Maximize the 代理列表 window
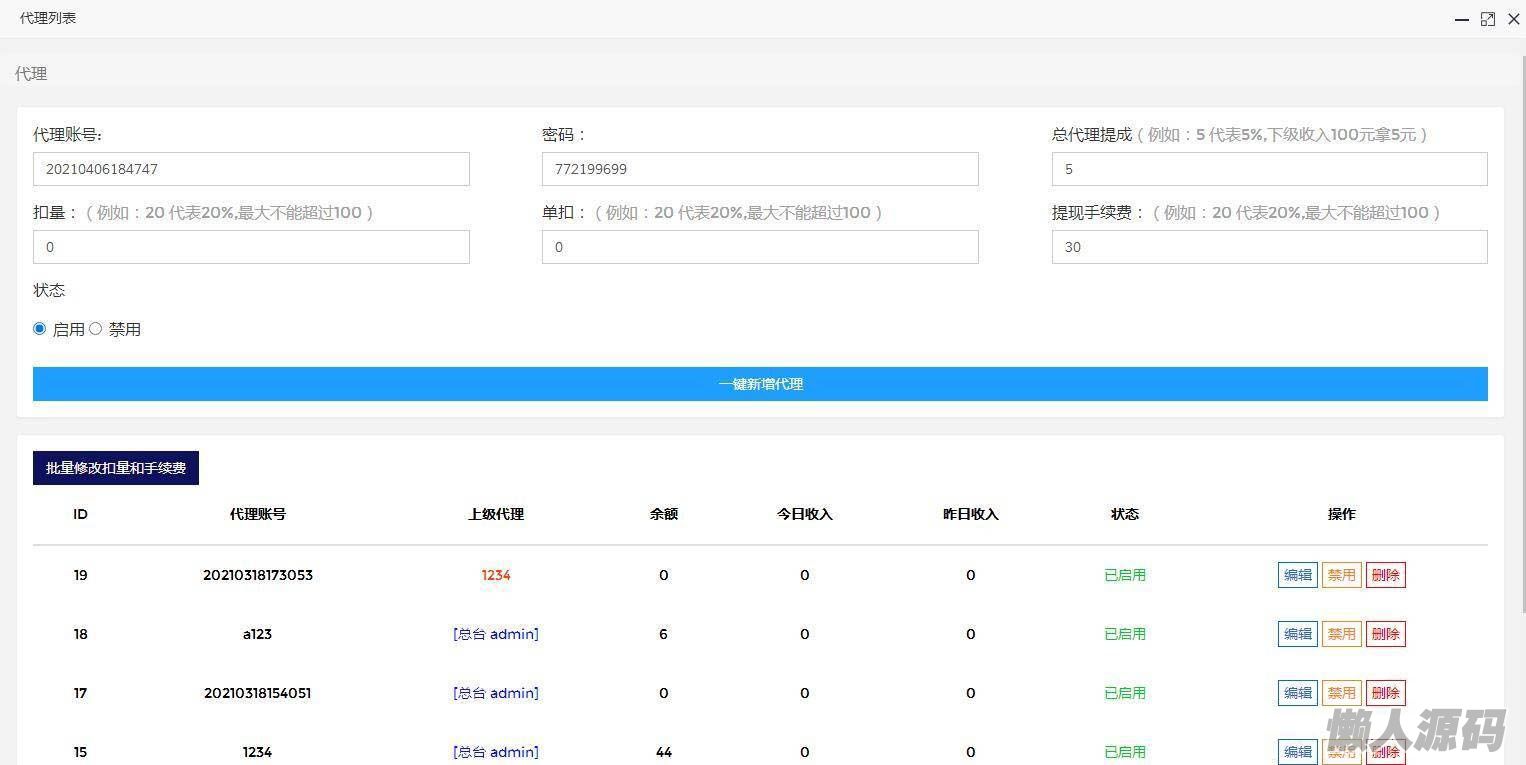Screen dimensions: 1526x765 point(1488,19)
